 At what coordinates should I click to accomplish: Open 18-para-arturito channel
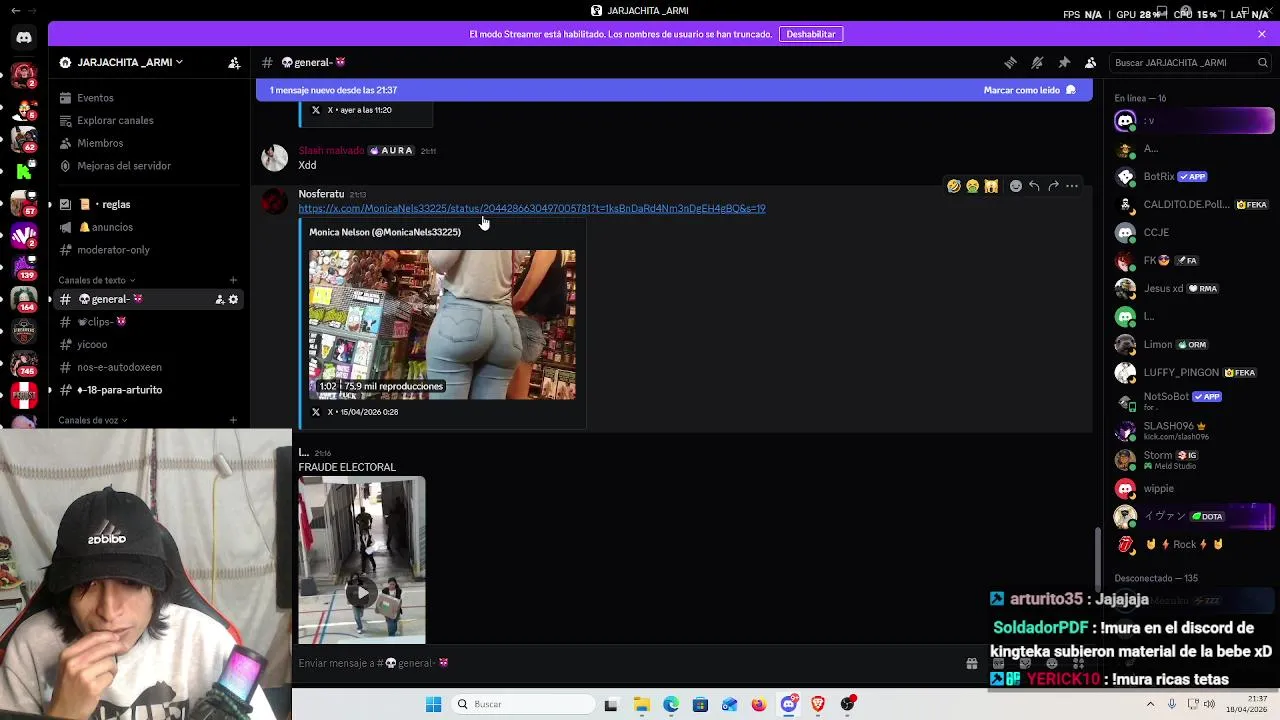pos(150,390)
